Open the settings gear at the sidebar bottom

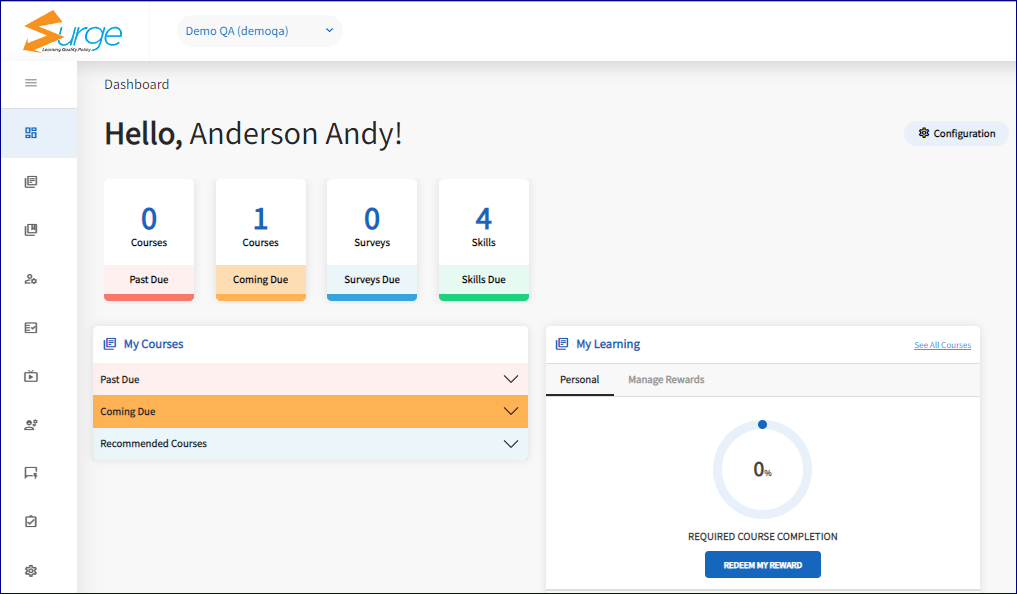point(30,570)
